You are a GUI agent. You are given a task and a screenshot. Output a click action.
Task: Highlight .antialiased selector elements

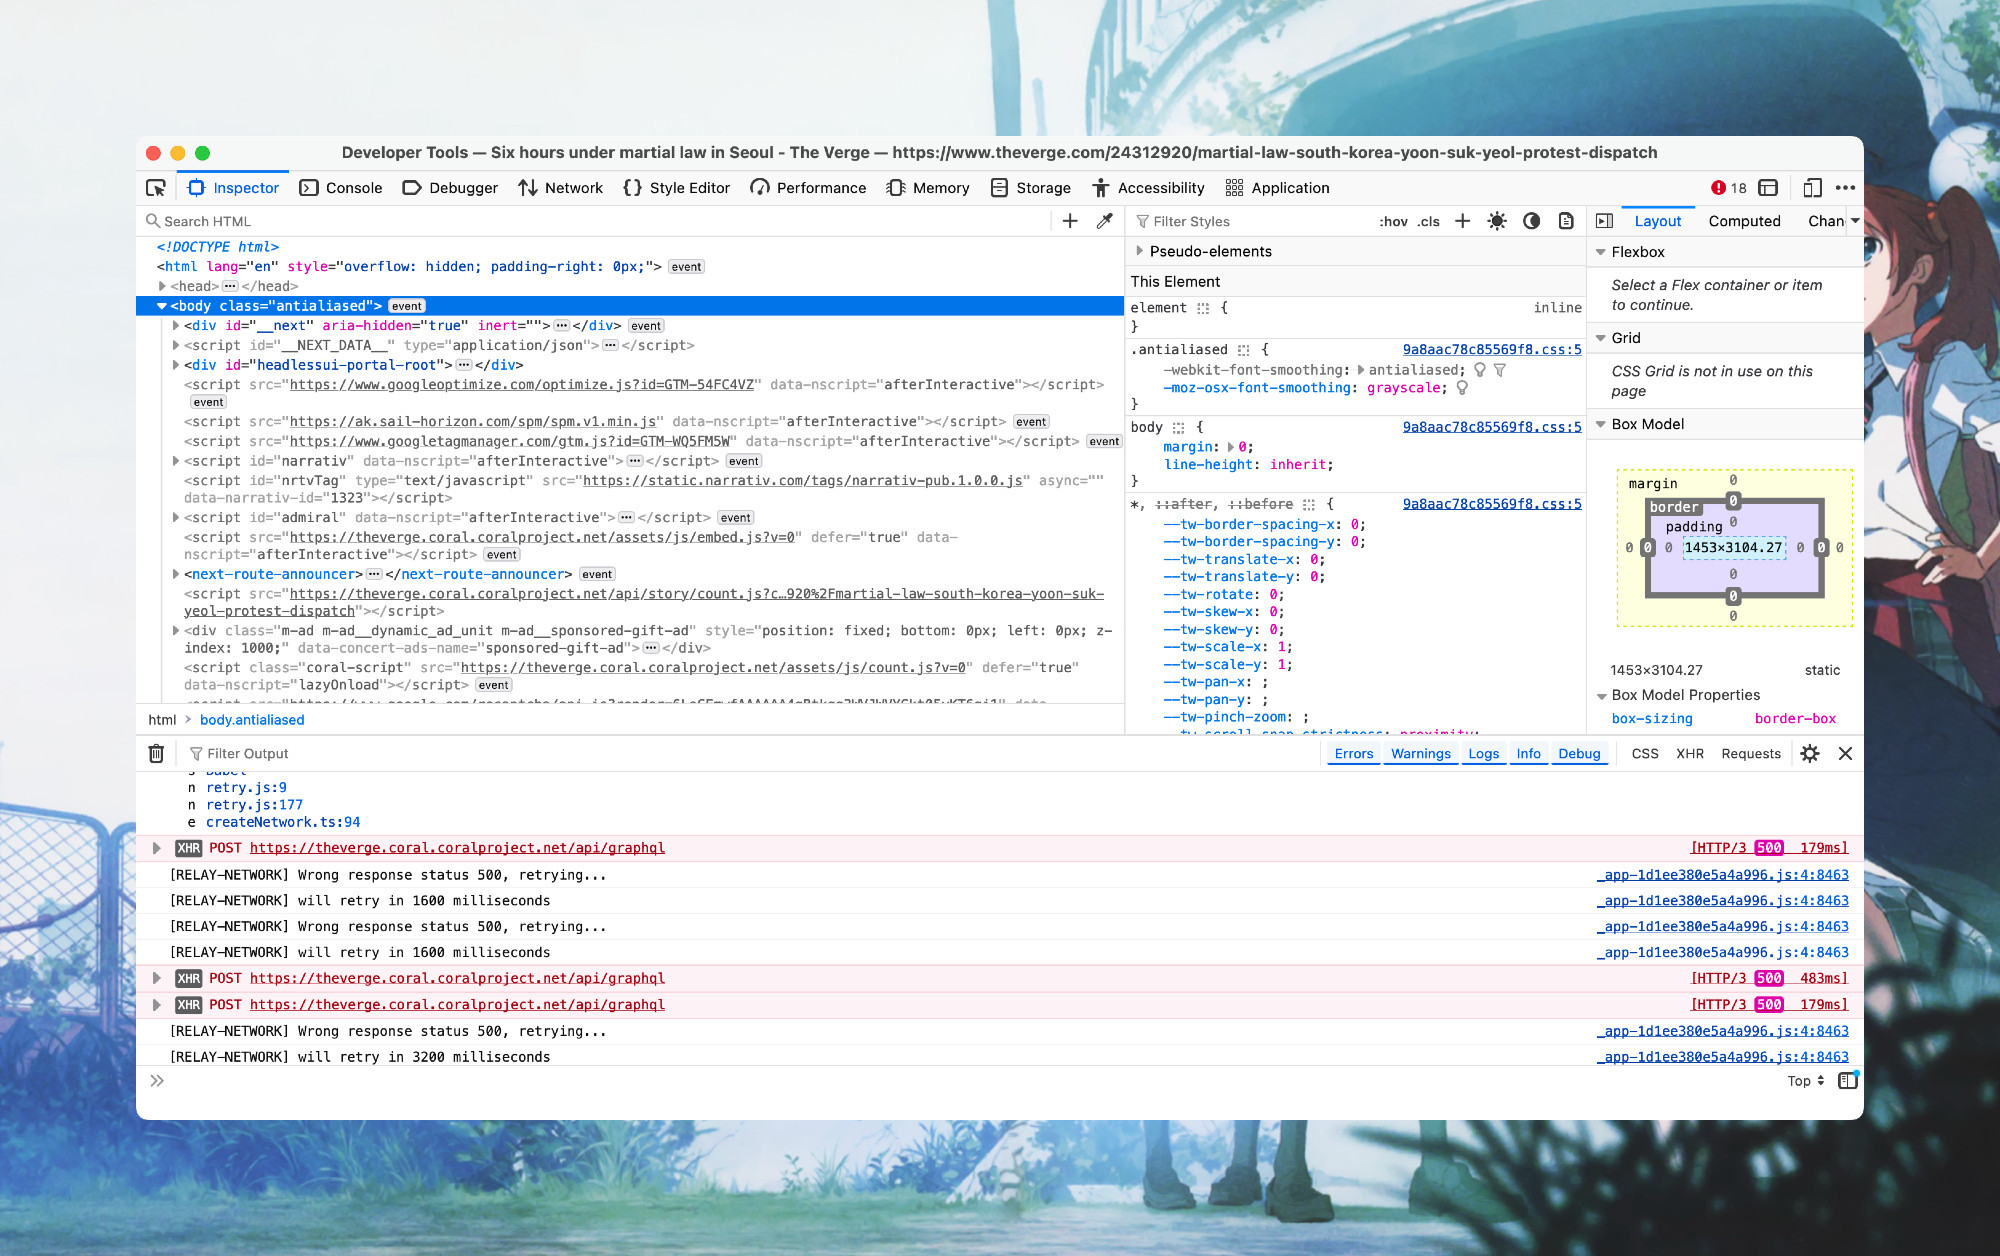[x=1244, y=350]
